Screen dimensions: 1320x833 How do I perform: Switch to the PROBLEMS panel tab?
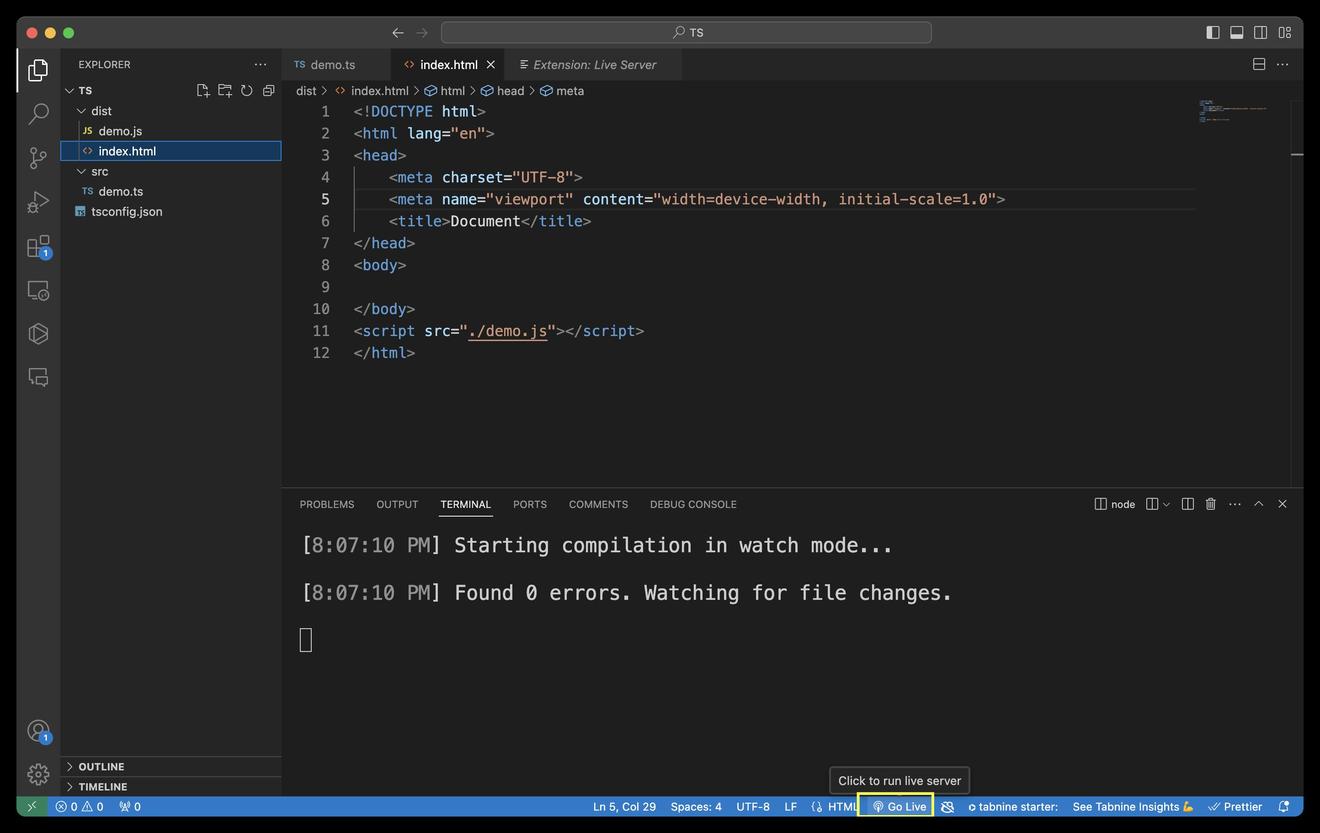tap(327, 504)
